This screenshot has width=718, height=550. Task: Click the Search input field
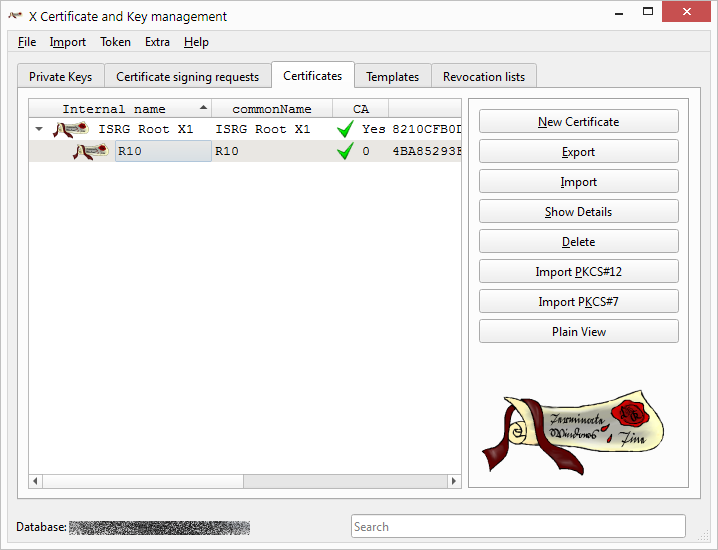pos(518,526)
